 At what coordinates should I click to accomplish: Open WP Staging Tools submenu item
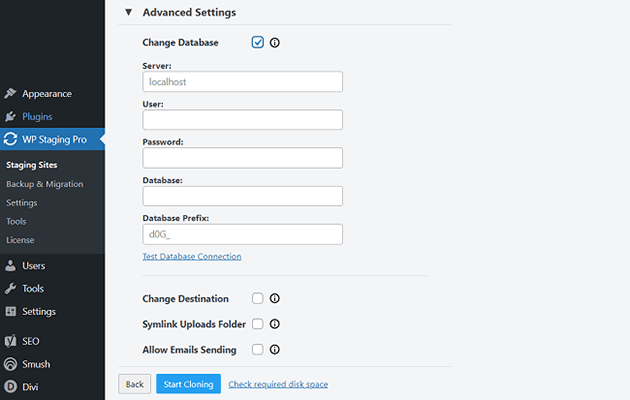point(16,221)
